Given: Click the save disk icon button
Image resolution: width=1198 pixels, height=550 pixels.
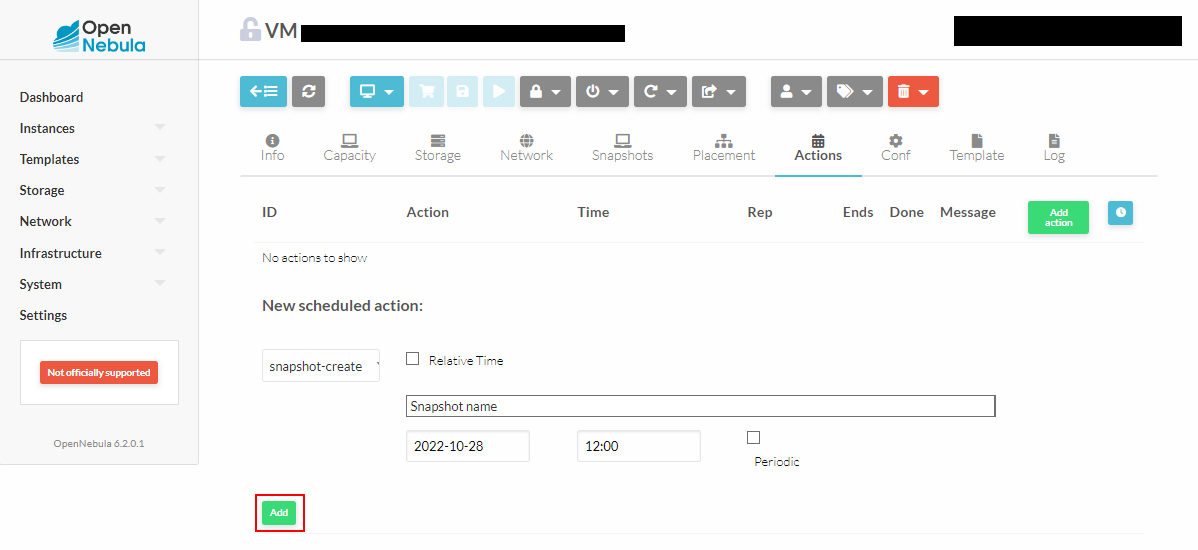Looking at the screenshot, I should 462,91.
